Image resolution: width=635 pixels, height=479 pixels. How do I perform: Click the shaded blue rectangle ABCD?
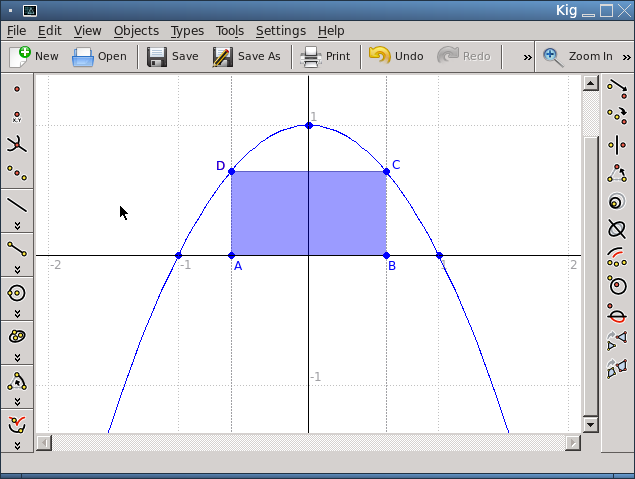pos(308,213)
